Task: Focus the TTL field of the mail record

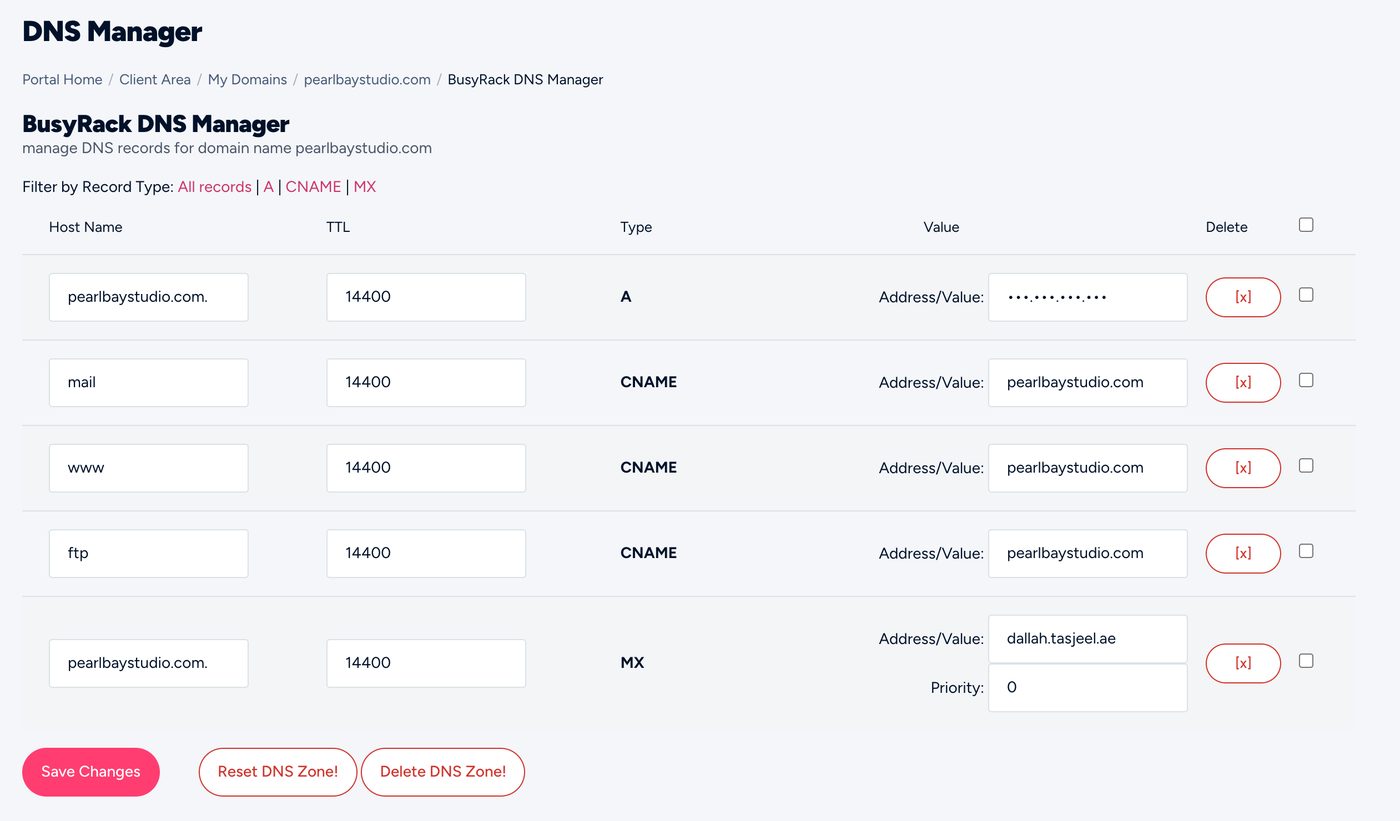Action: [x=426, y=383]
